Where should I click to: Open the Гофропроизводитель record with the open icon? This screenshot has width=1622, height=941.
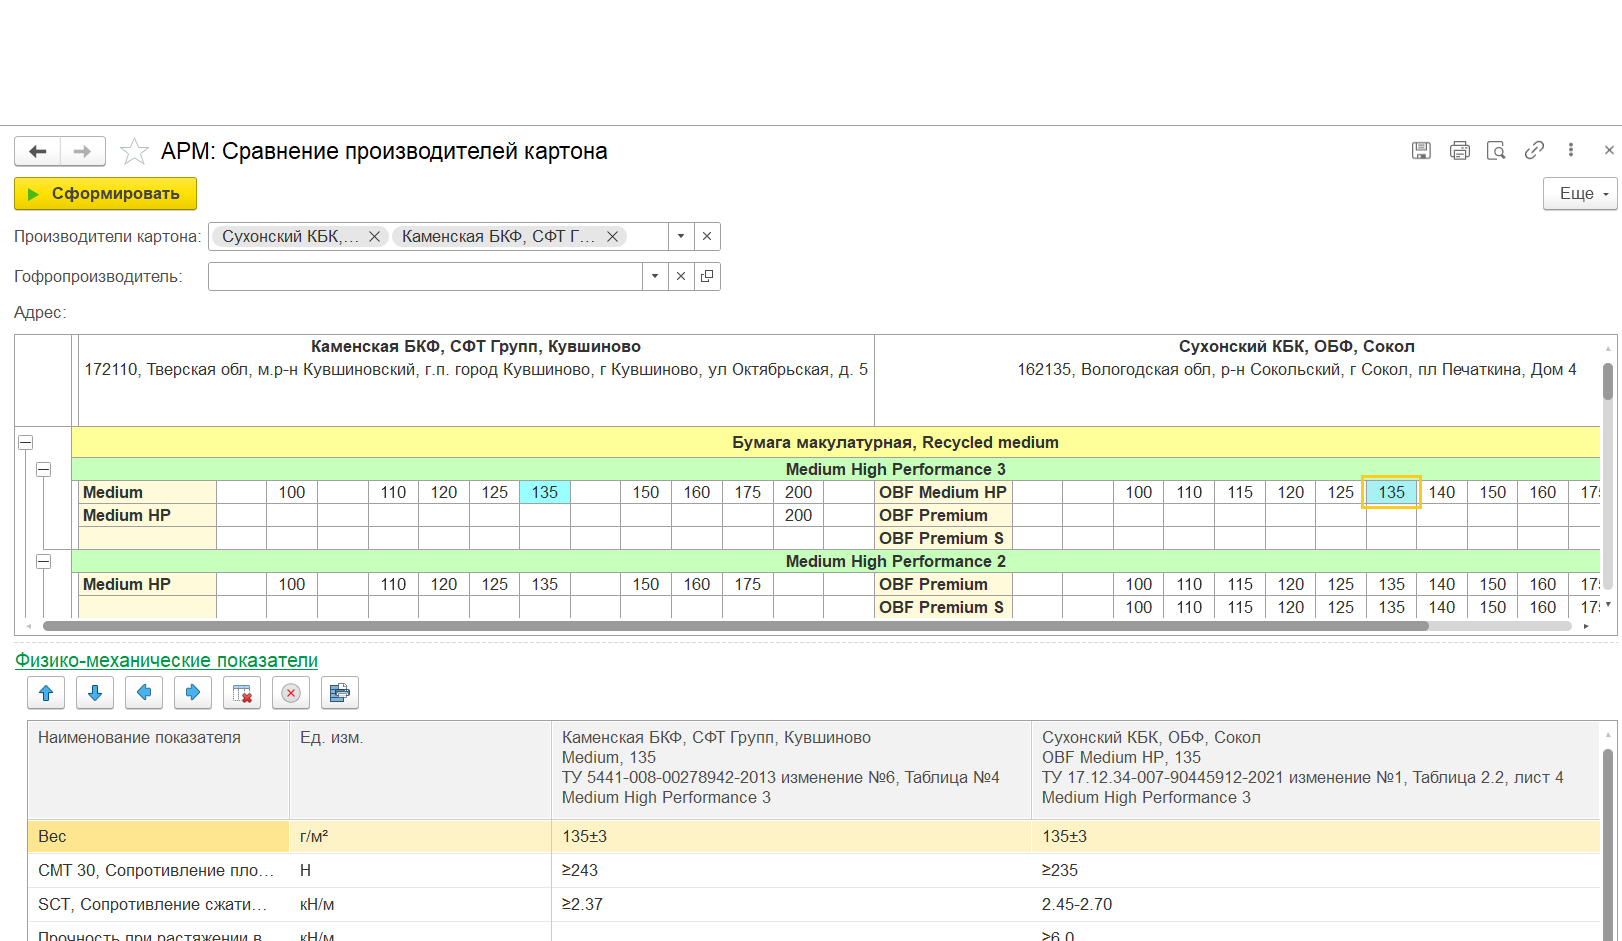pyautogui.click(x=707, y=276)
